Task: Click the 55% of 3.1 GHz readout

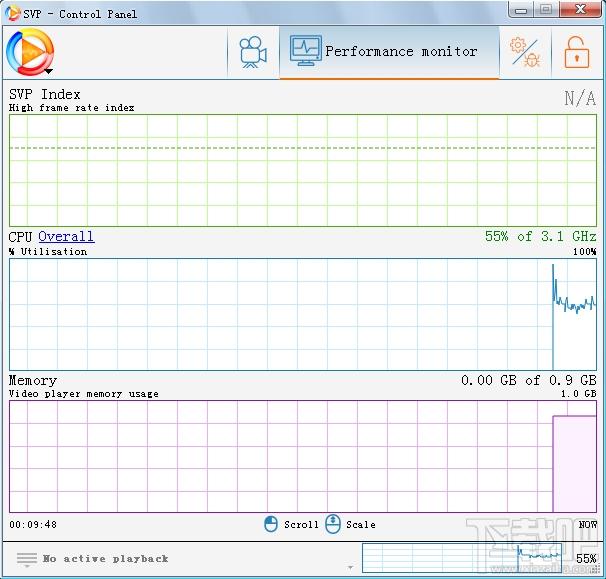Action: (540, 236)
